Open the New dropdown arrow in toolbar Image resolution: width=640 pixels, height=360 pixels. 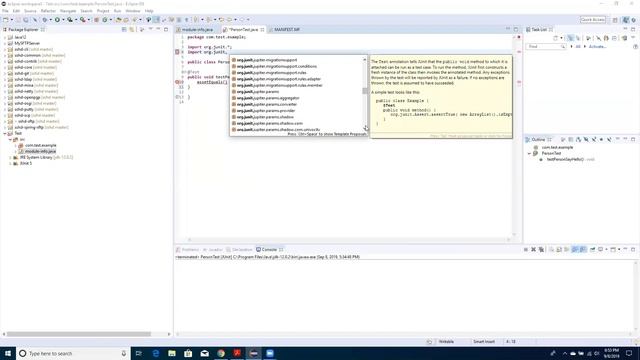point(11,20)
